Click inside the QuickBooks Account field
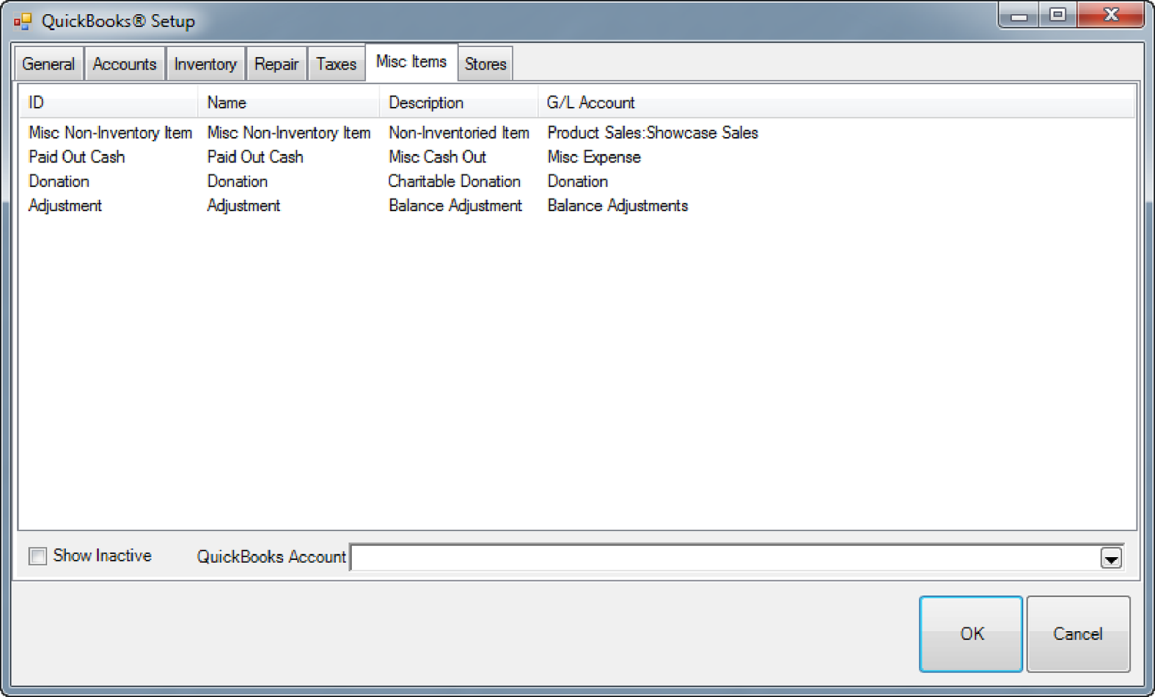Image resolution: width=1155 pixels, height=697 pixels. 722,558
